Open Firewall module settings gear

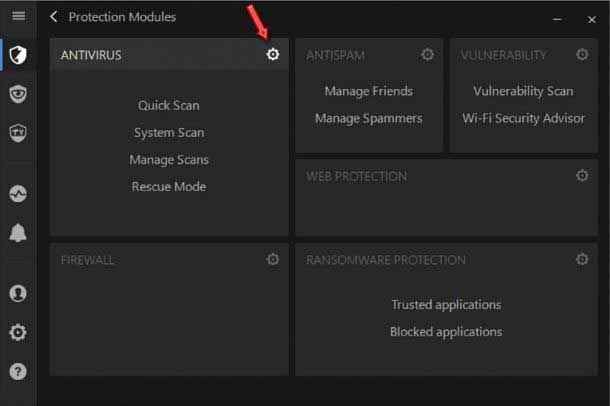(273, 260)
